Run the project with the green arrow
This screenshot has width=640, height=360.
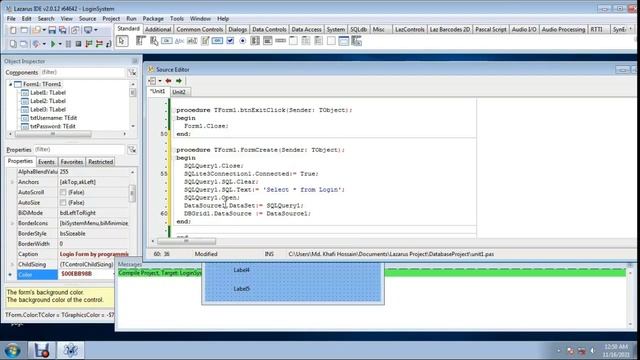(x=53, y=44)
